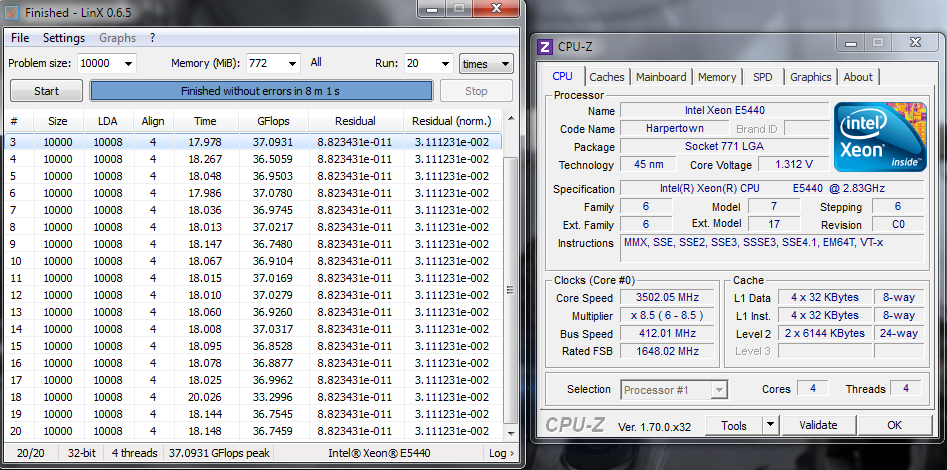Click LinX scrollbar up arrow
Viewport: 947px width, 470px height.
click(511, 119)
